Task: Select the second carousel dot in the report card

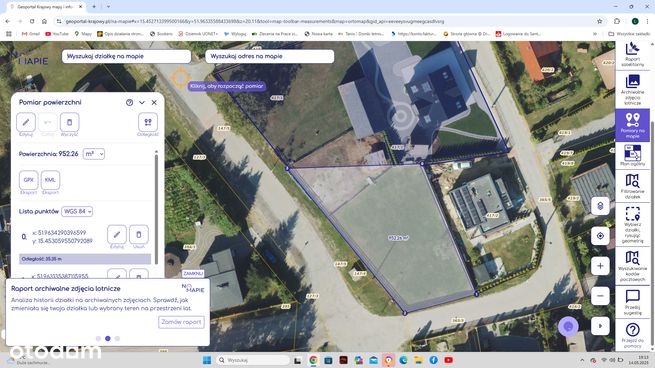Action: (x=108, y=338)
